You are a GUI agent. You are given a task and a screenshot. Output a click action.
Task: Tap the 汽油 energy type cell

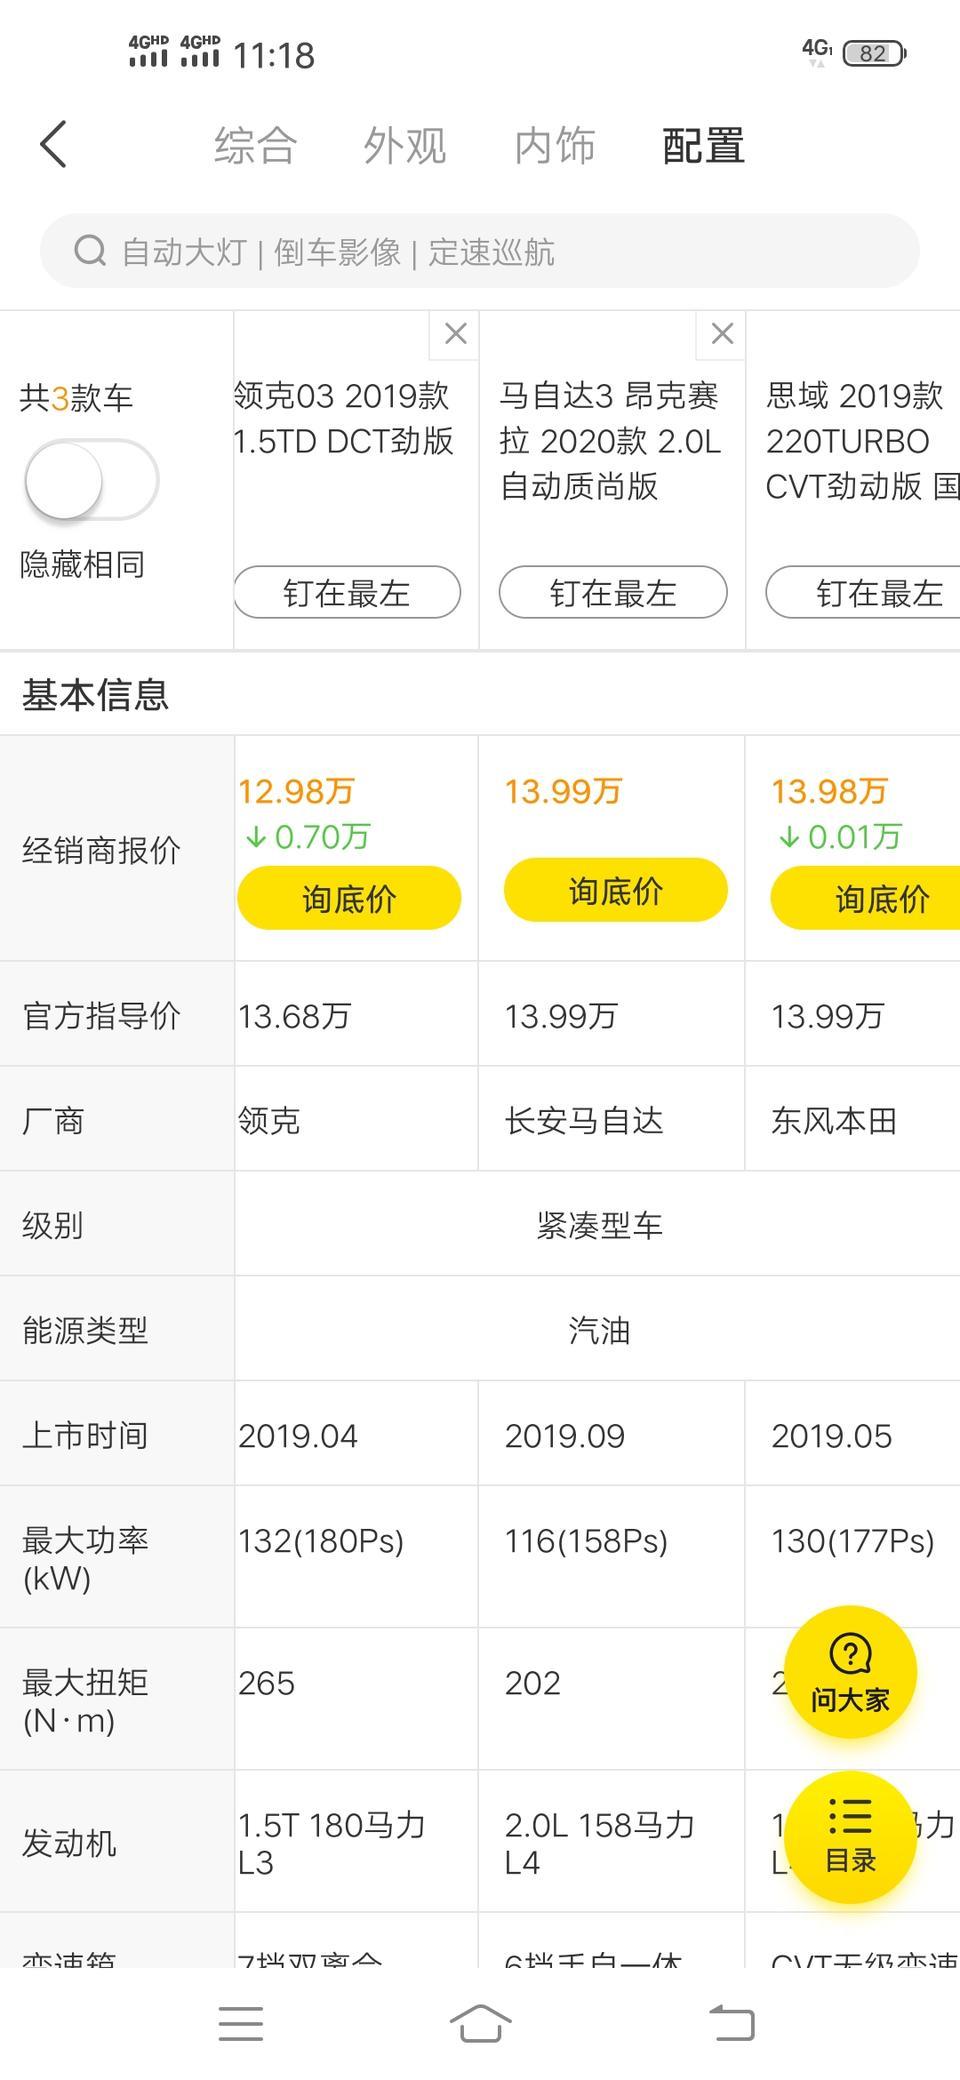tap(598, 1330)
